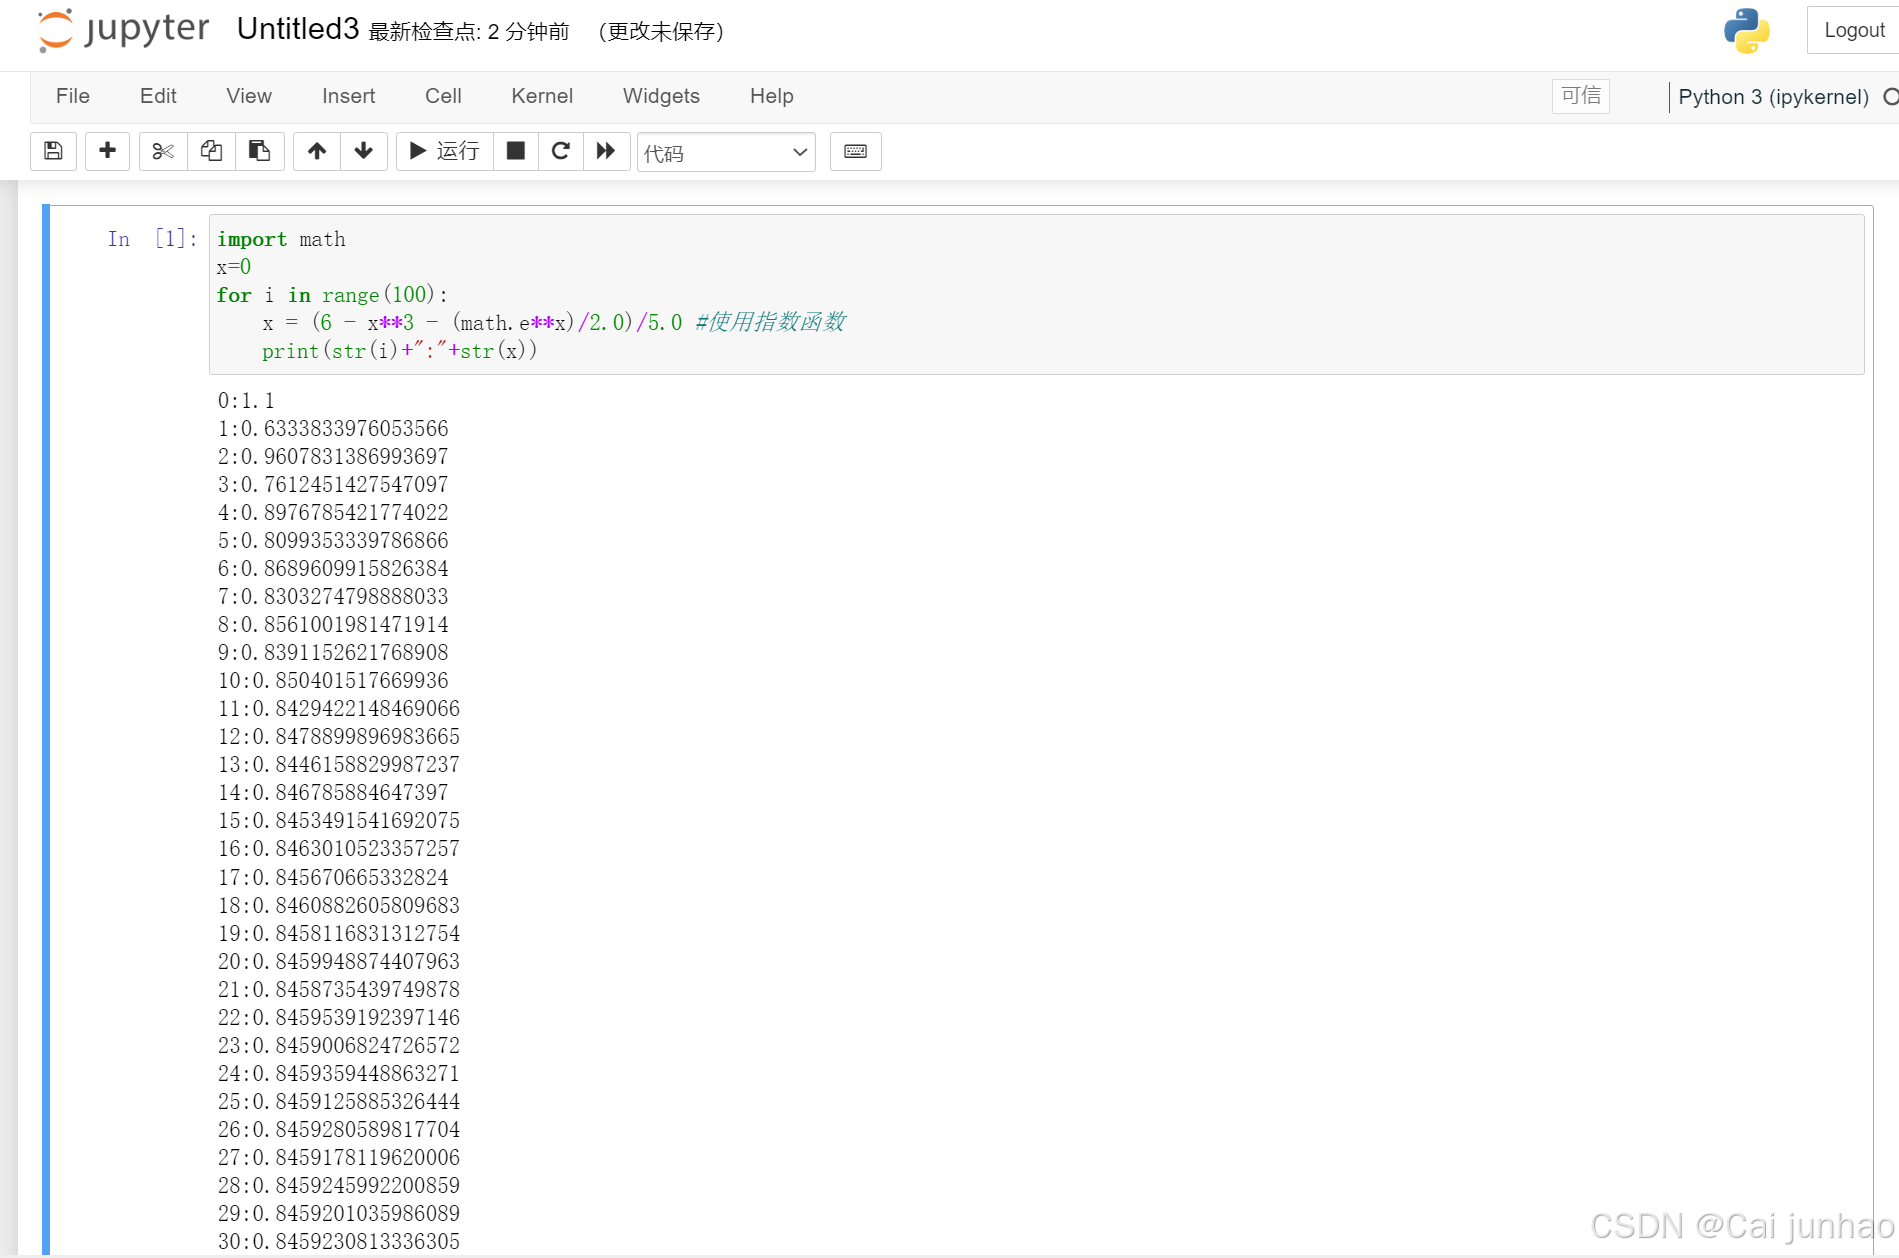Copy selected cells icon
This screenshot has height=1258, width=1899.
(211, 151)
